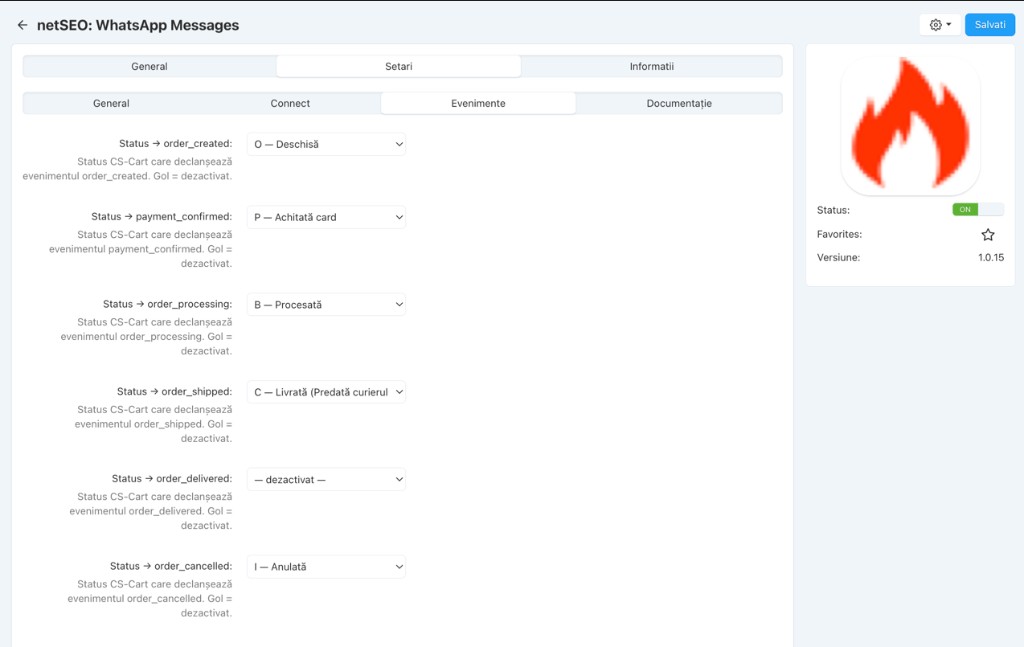Viewport: 1024px width, 647px height.
Task: Click the 'Status → order_shipped:' label
Action: [x=174, y=392]
